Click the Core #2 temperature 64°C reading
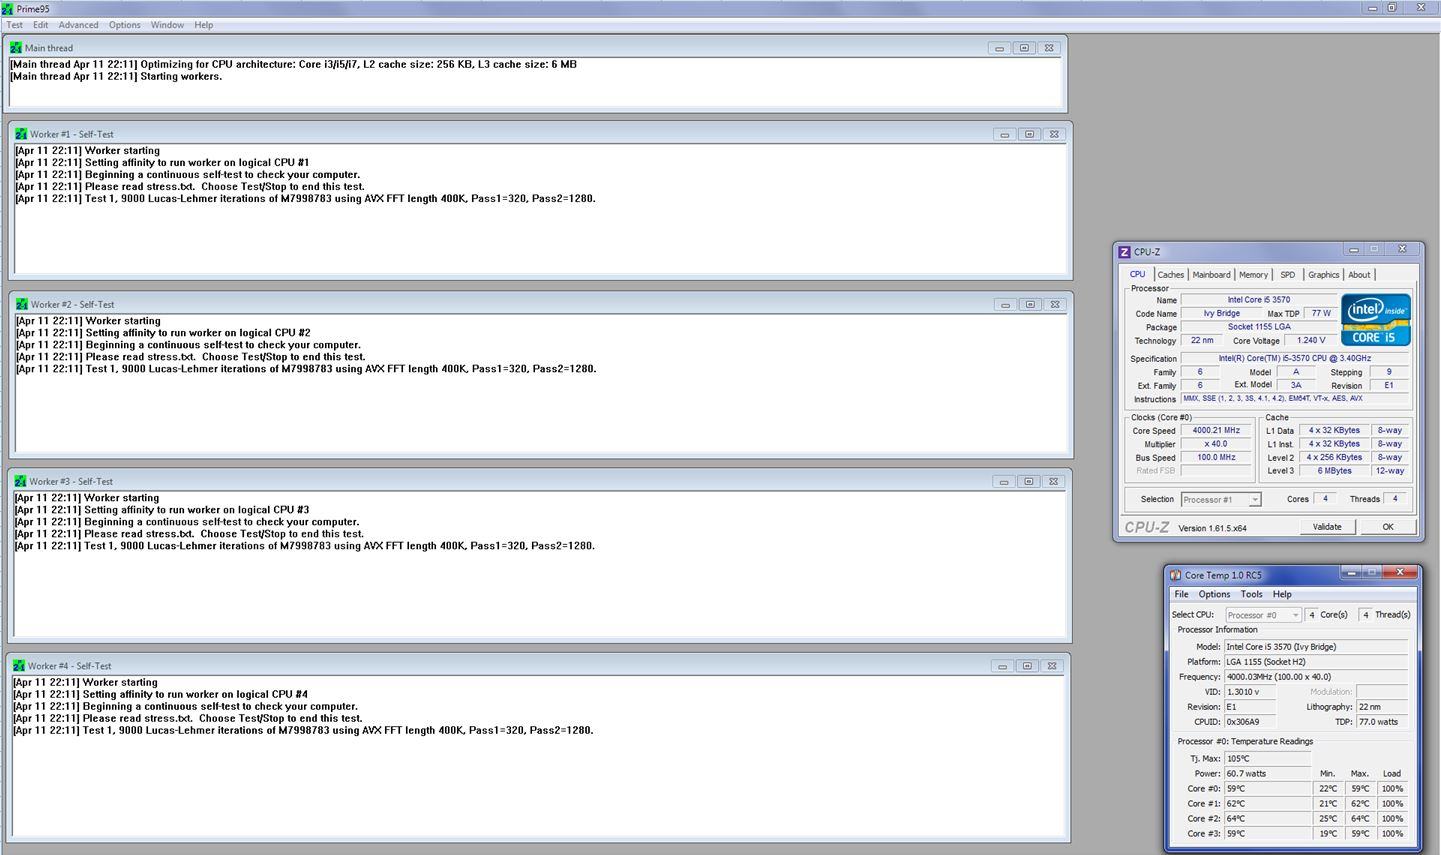 tap(1267, 819)
